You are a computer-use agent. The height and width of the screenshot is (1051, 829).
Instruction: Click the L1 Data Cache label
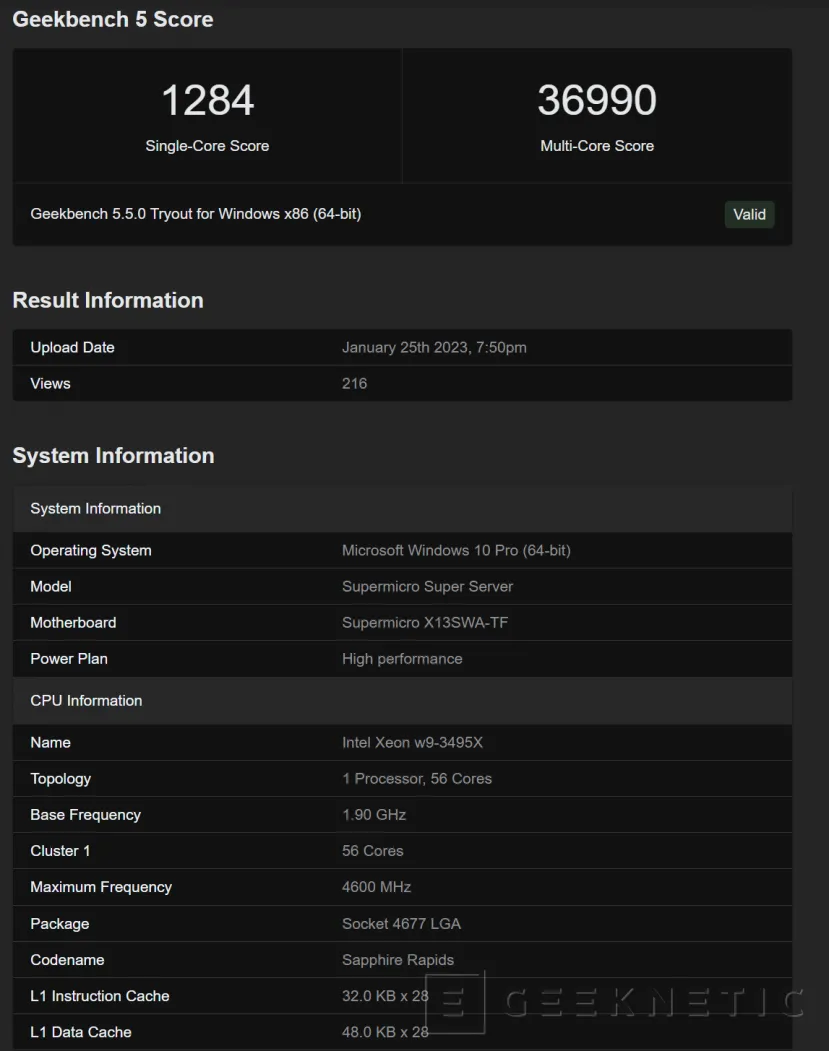click(x=81, y=1032)
